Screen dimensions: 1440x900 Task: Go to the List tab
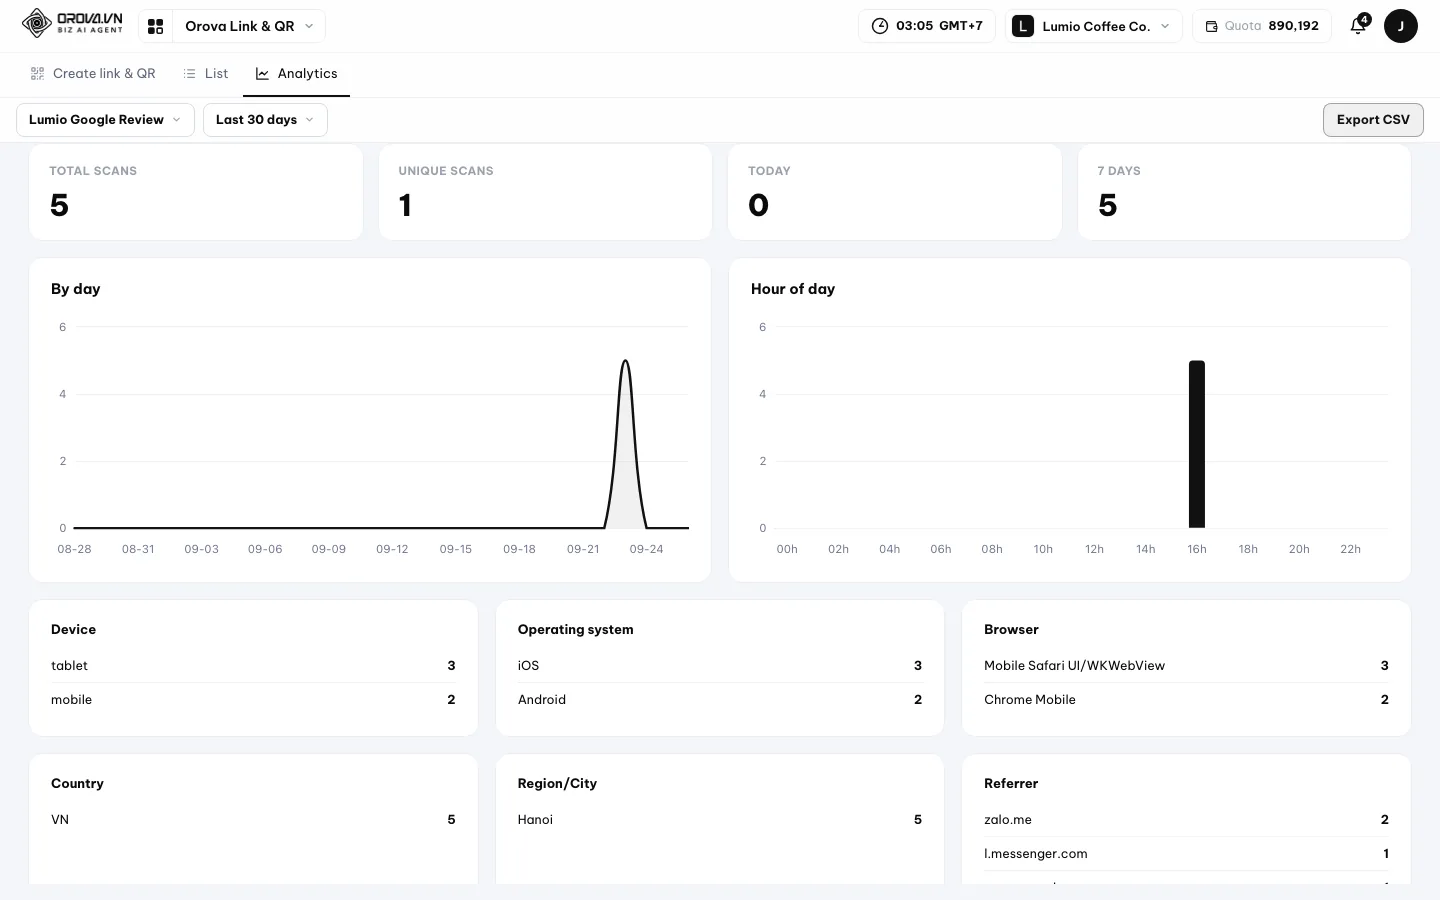pos(206,74)
